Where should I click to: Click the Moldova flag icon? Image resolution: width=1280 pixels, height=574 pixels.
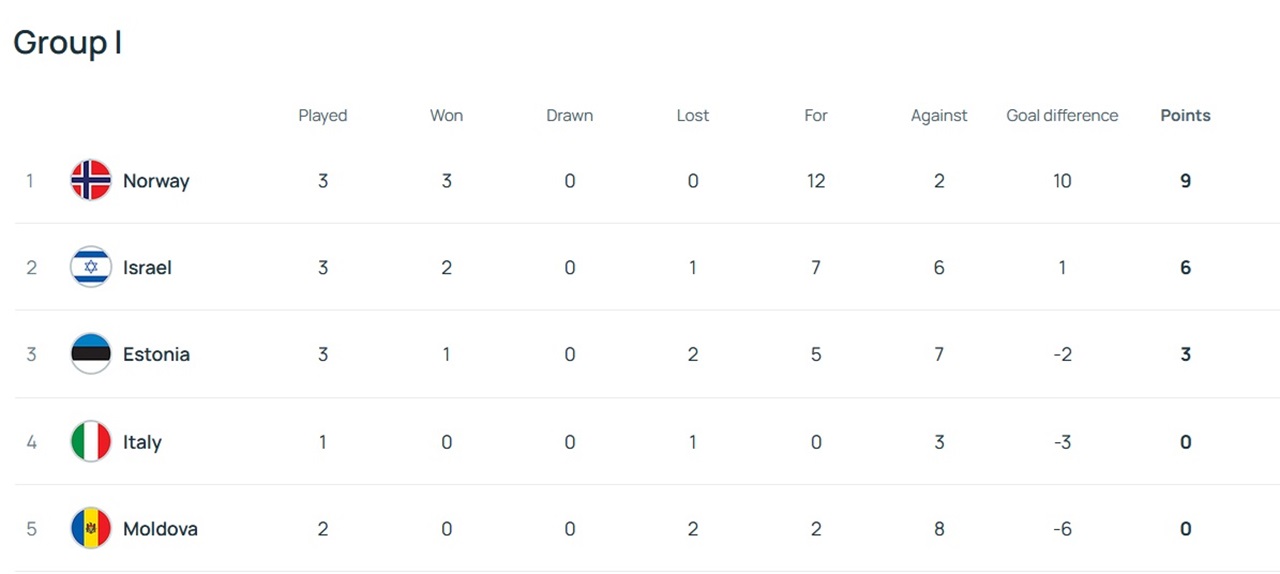[91, 528]
